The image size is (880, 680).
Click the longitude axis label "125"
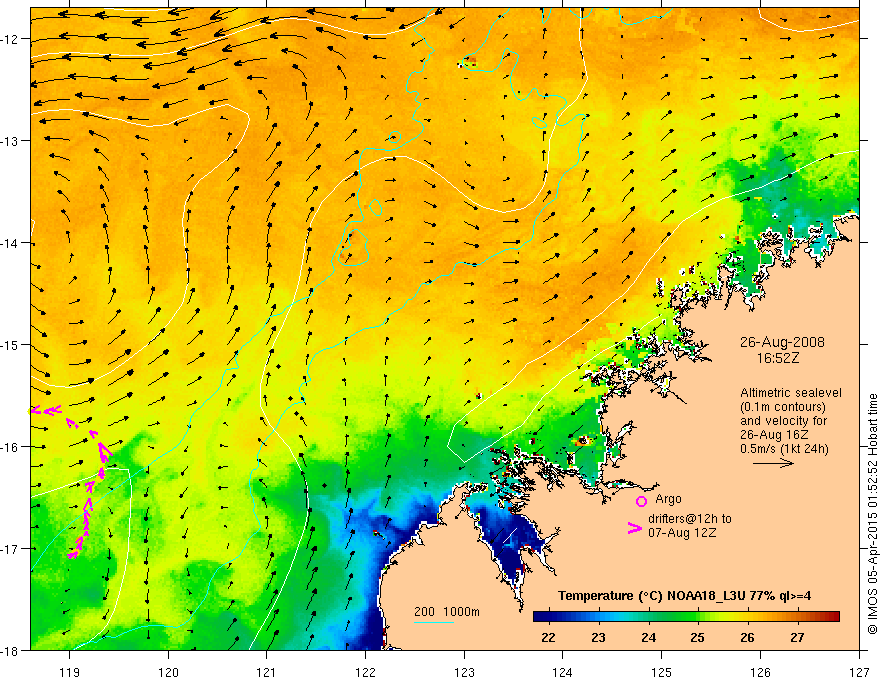(661, 672)
